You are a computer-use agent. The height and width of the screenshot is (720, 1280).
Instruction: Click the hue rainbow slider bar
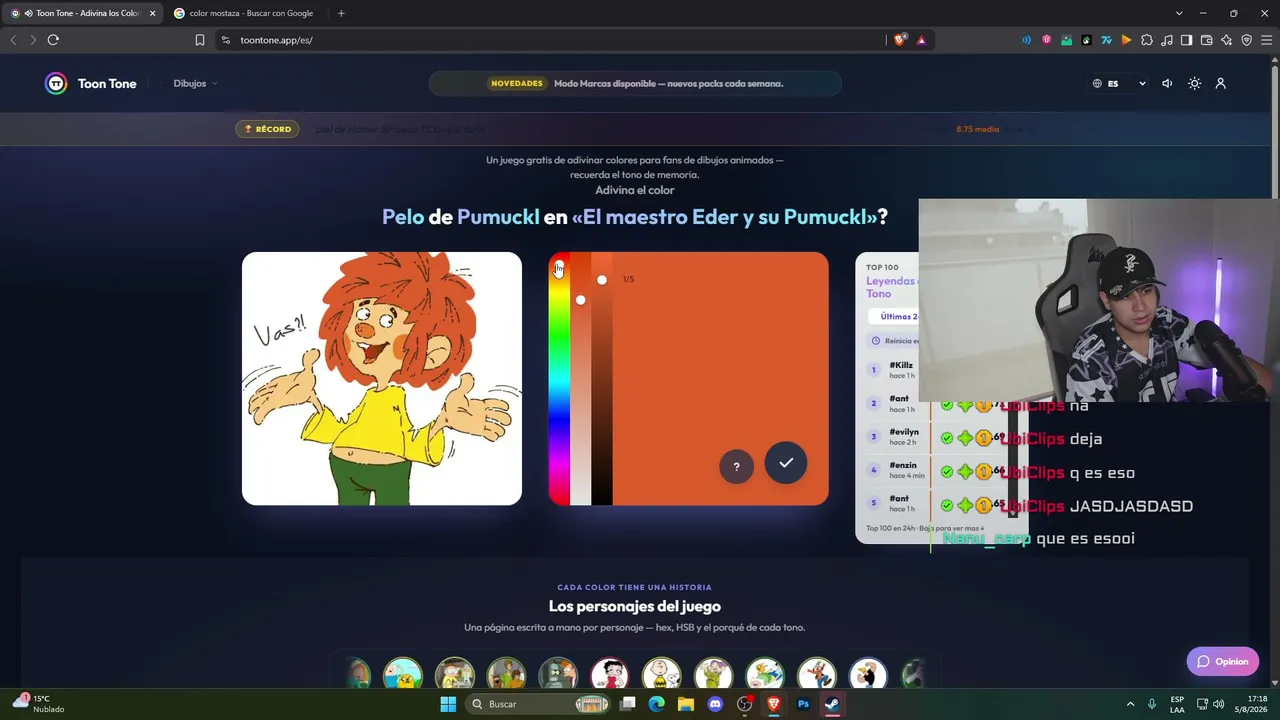pyautogui.click(x=559, y=380)
